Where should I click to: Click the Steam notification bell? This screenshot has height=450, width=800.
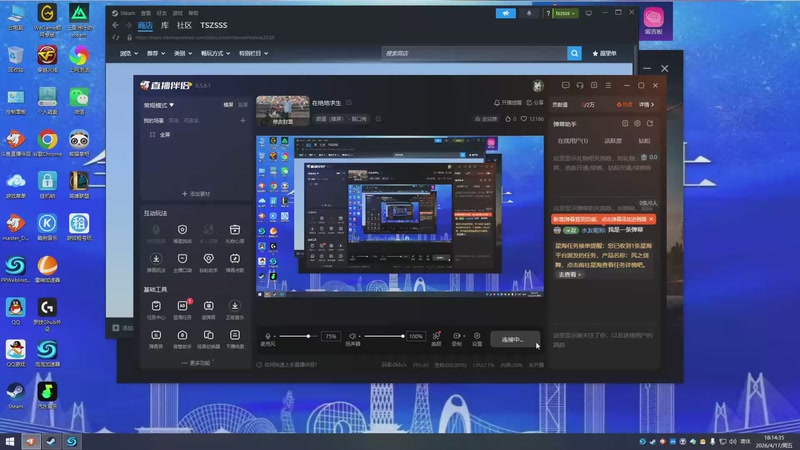click(x=529, y=13)
